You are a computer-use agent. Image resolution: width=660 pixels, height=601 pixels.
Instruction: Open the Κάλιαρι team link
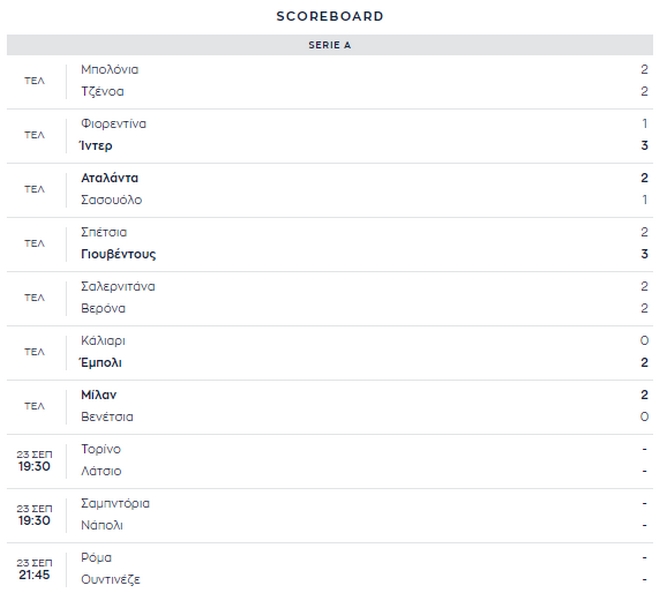coord(102,341)
